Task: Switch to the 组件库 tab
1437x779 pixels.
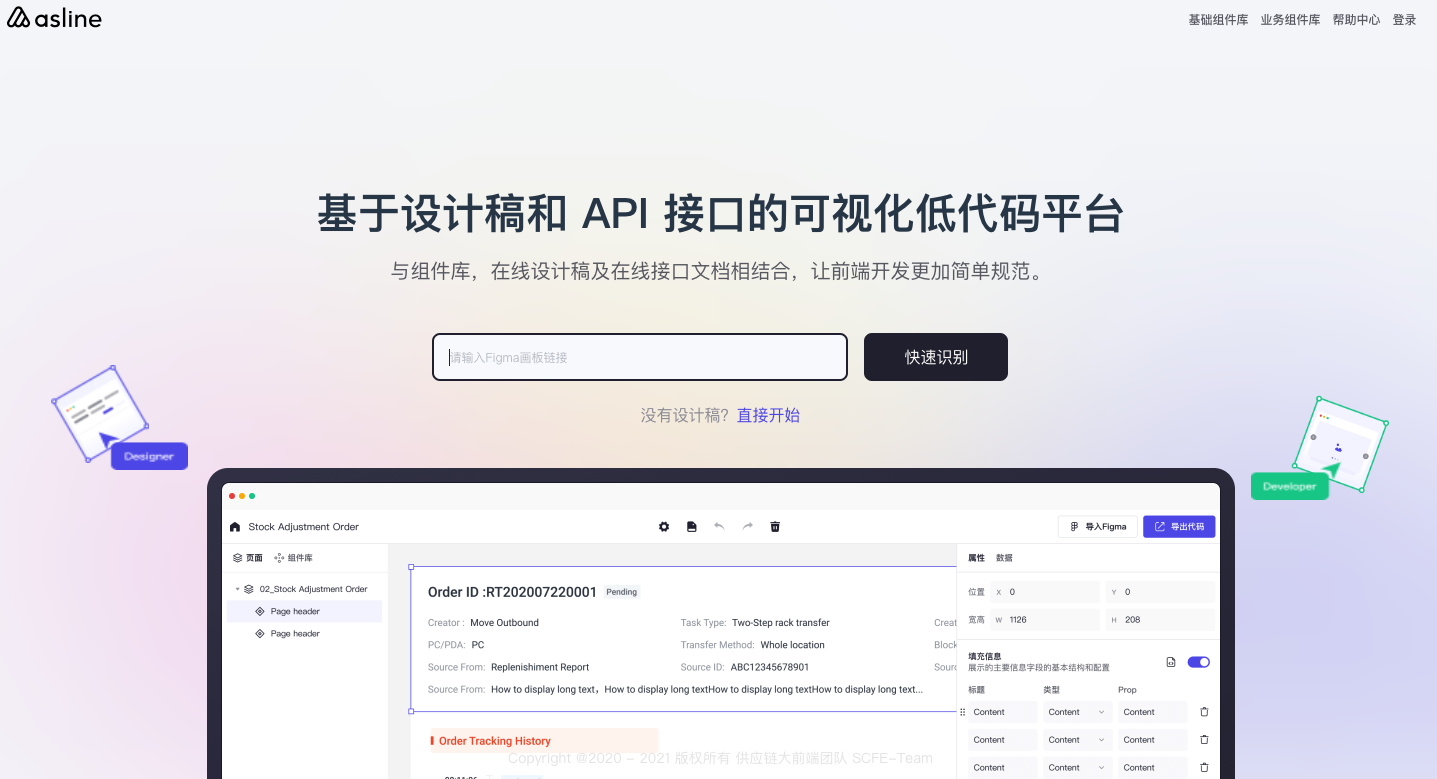Action: [293, 558]
